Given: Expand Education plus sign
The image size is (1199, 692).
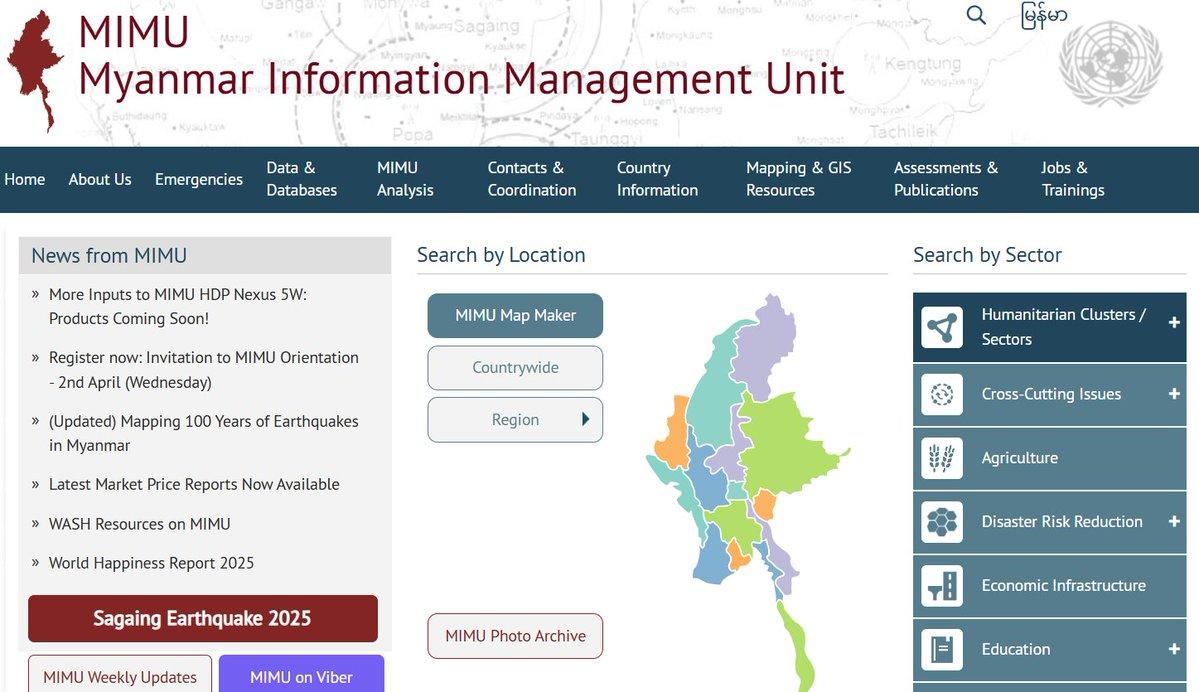Looking at the screenshot, I should [1174, 649].
